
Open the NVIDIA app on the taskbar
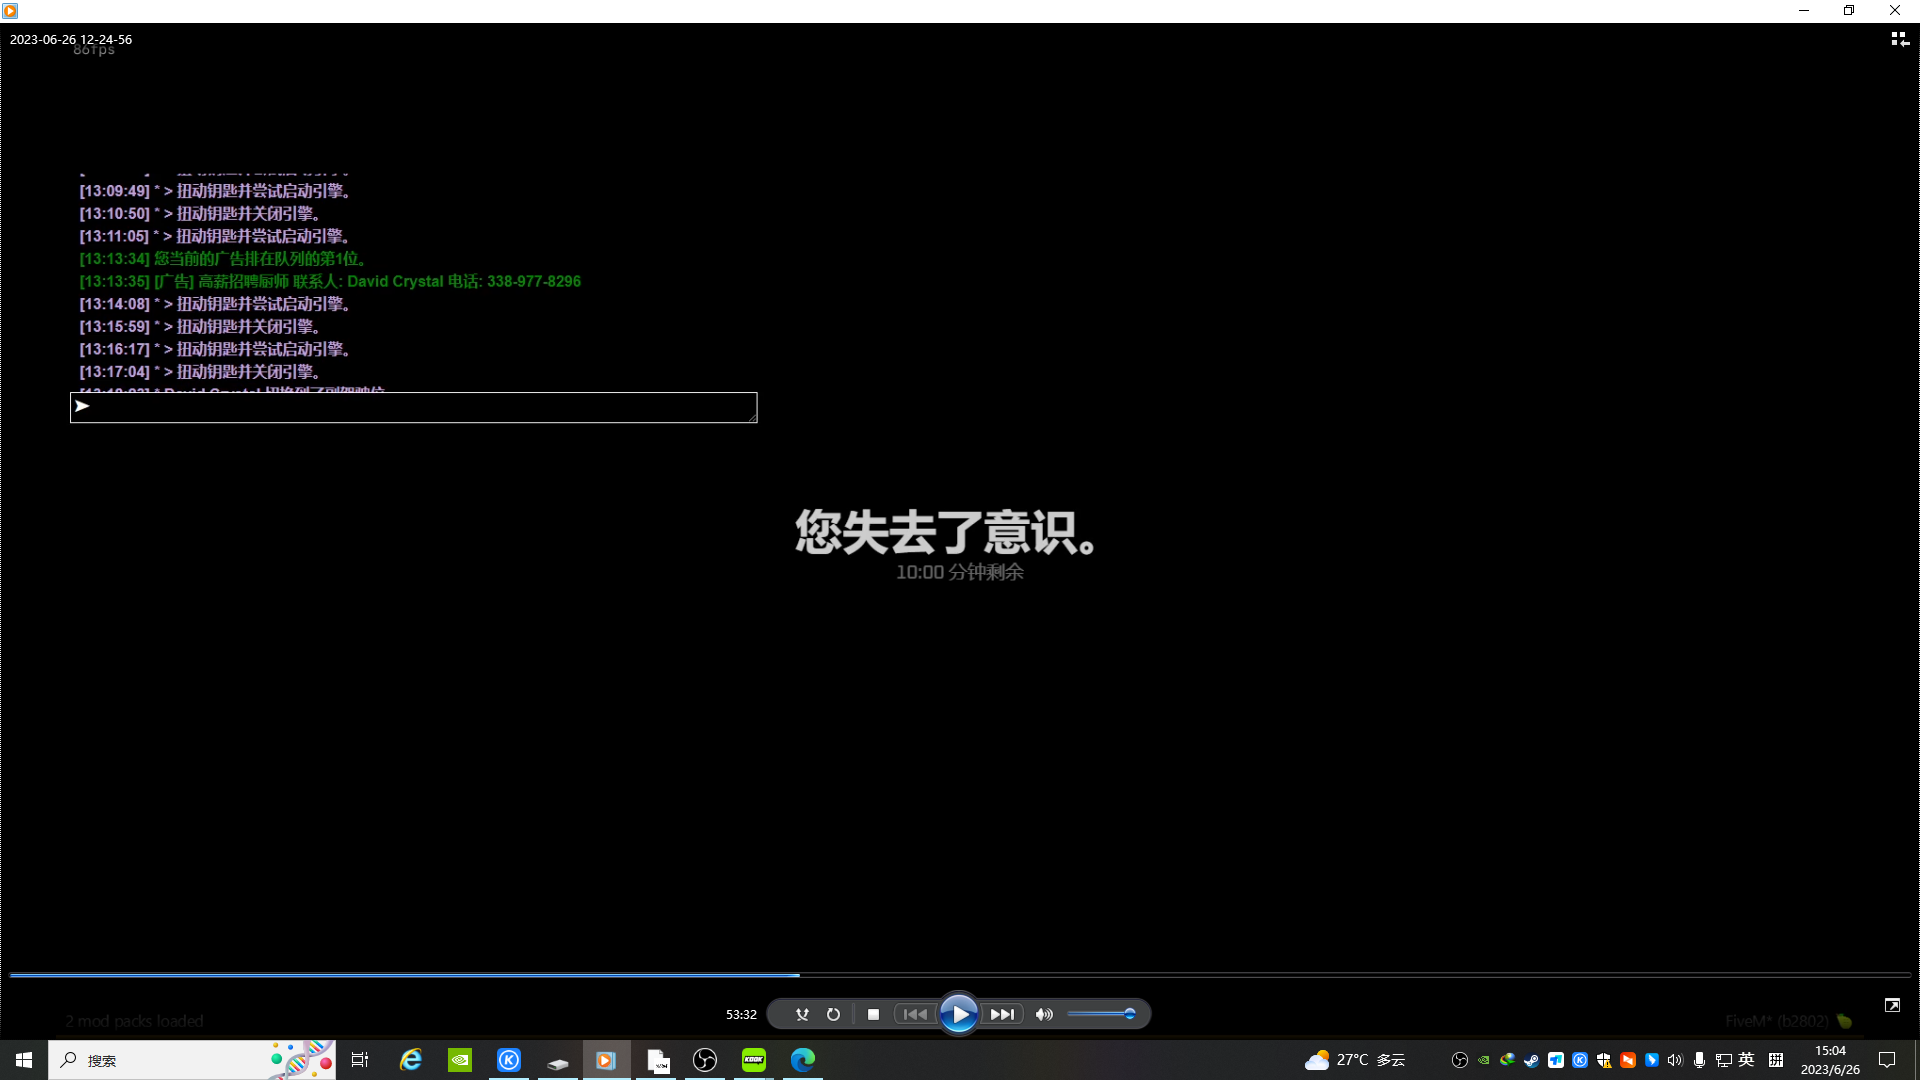coord(460,1060)
